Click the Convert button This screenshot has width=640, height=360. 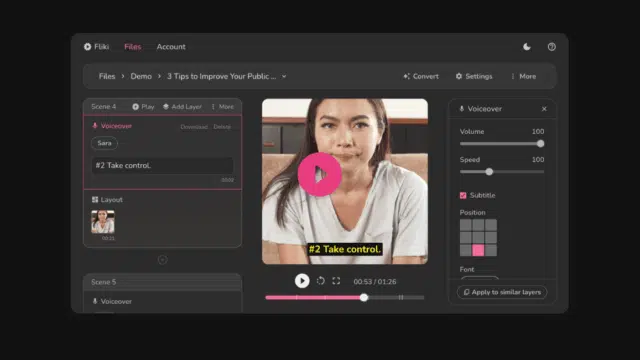421,76
